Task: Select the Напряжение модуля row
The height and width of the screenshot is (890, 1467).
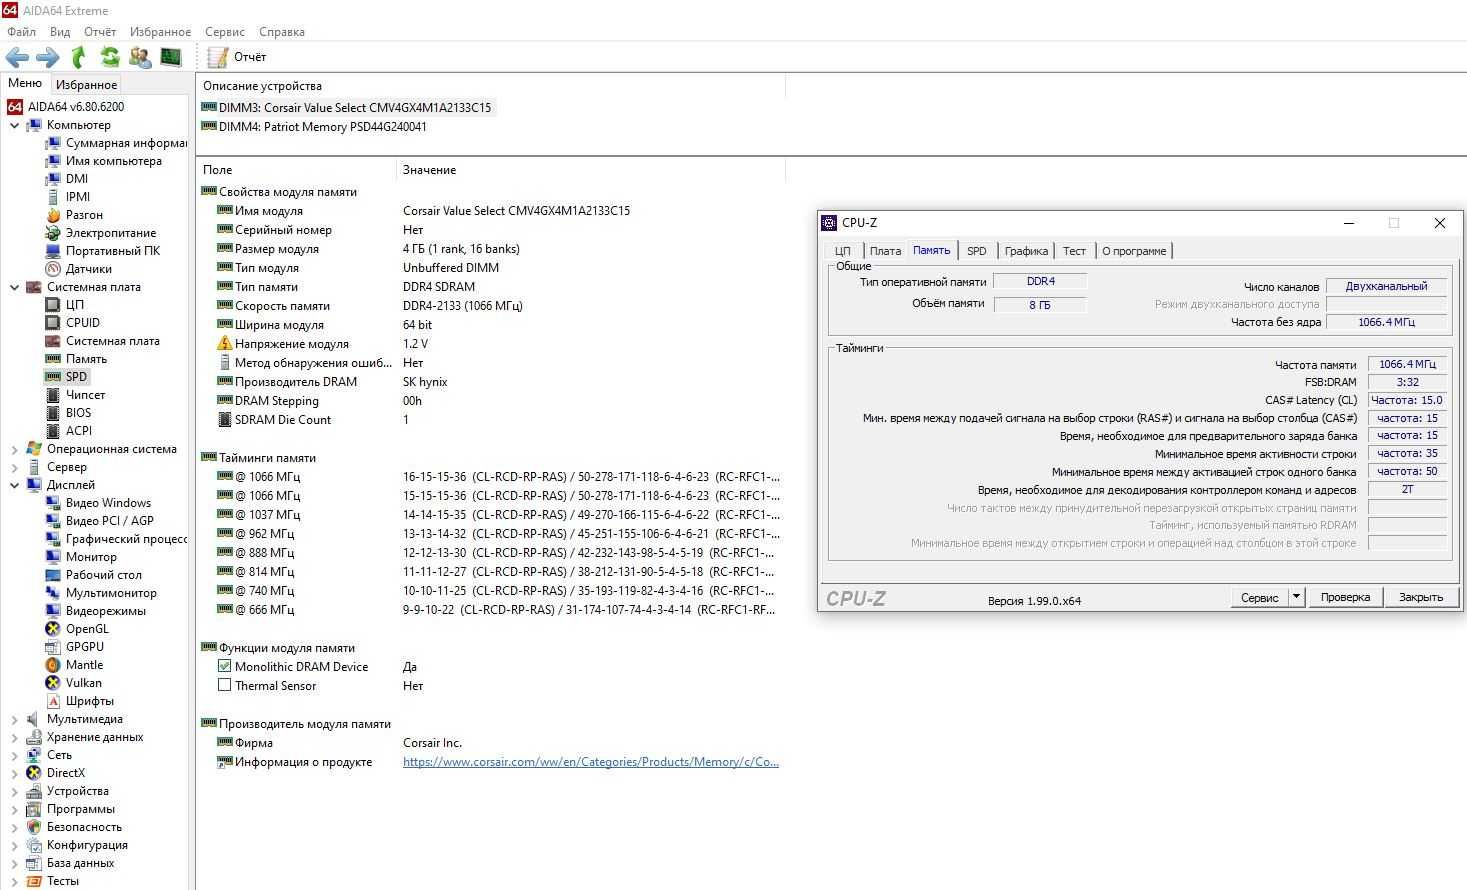Action: click(490, 344)
